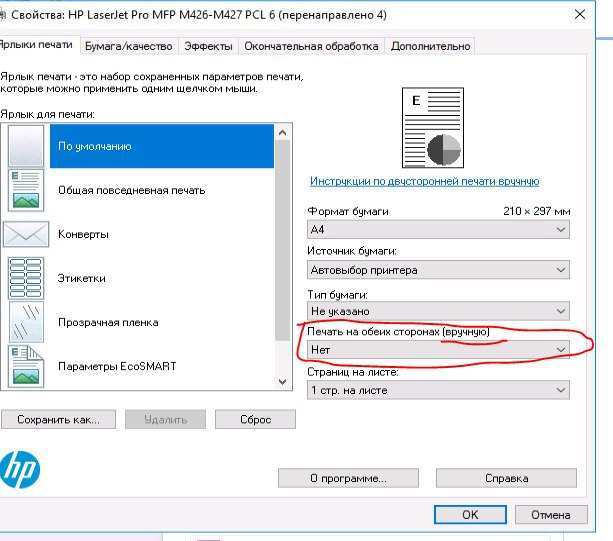Switch to the Эффекты tab
This screenshot has width=613, height=541.
point(208,46)
